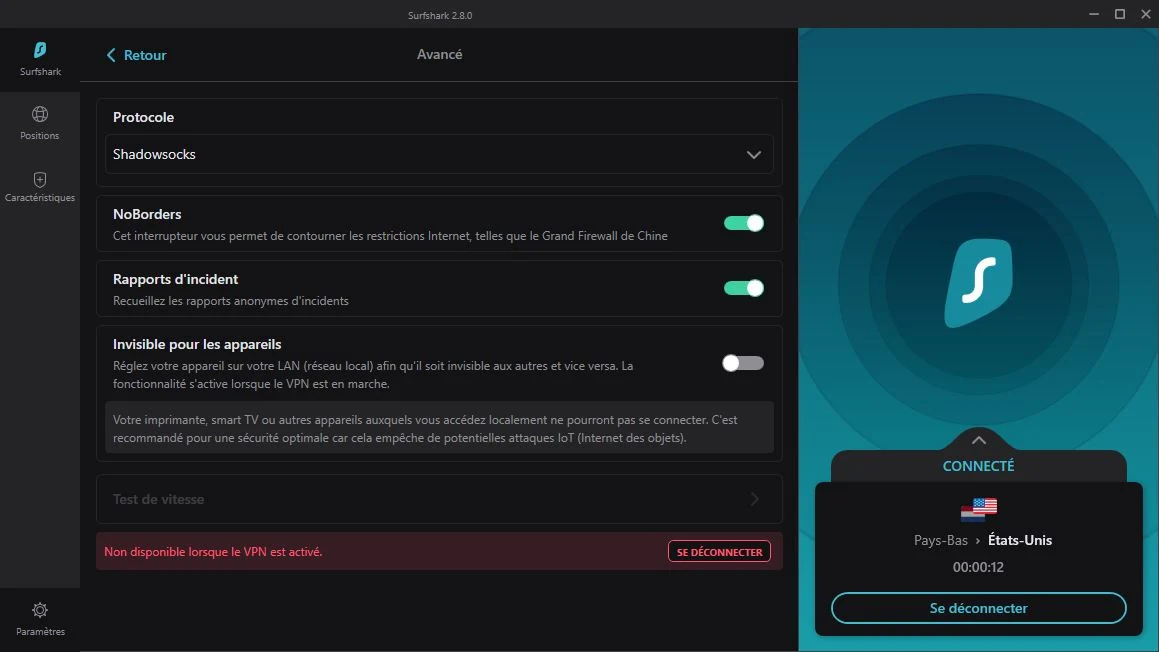Click the Test de vitesse chevron
This screenshot has height=652, width=1159.
point(755,499)
